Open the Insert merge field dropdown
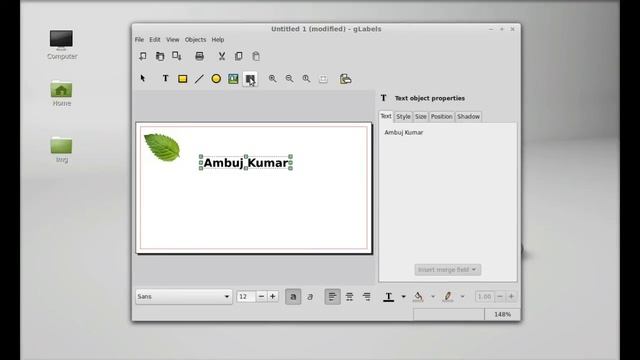The width and height of the screenshot is (640, 360). pos(447,270)
